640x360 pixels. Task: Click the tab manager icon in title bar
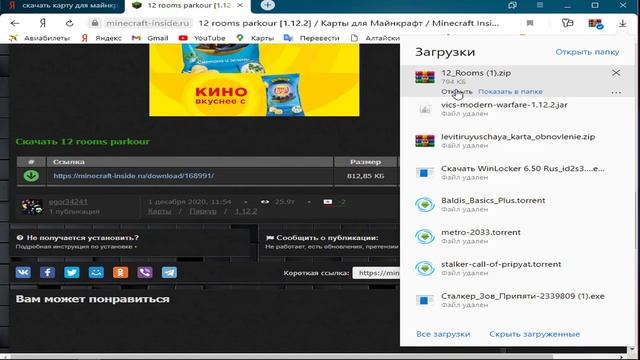(512, 5)
